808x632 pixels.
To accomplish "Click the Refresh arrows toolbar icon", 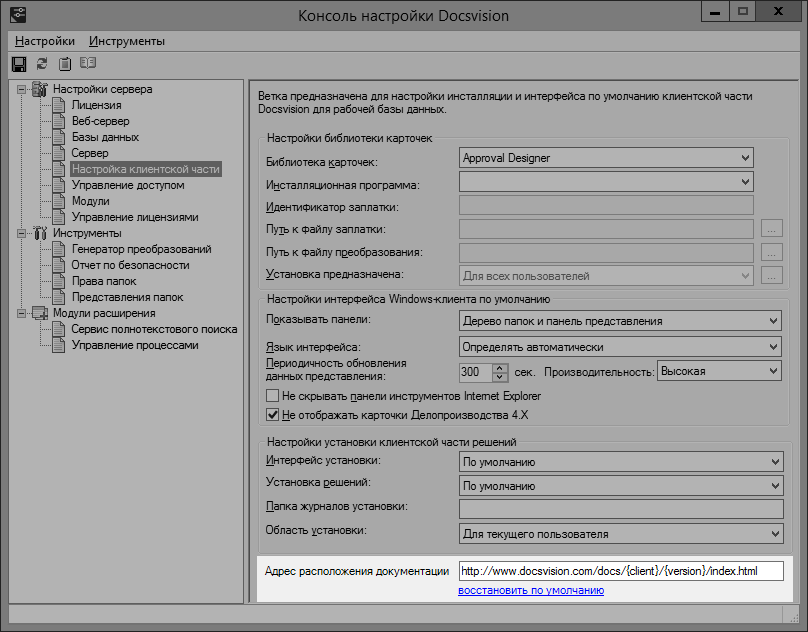I will point(42,64).
